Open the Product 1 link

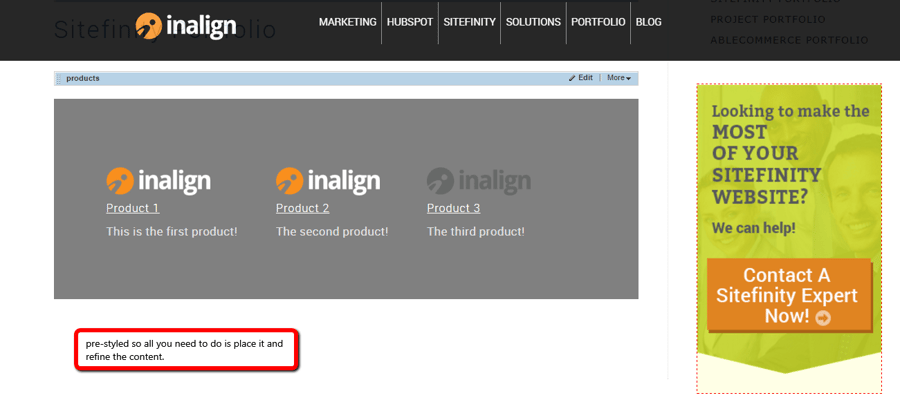133,208
